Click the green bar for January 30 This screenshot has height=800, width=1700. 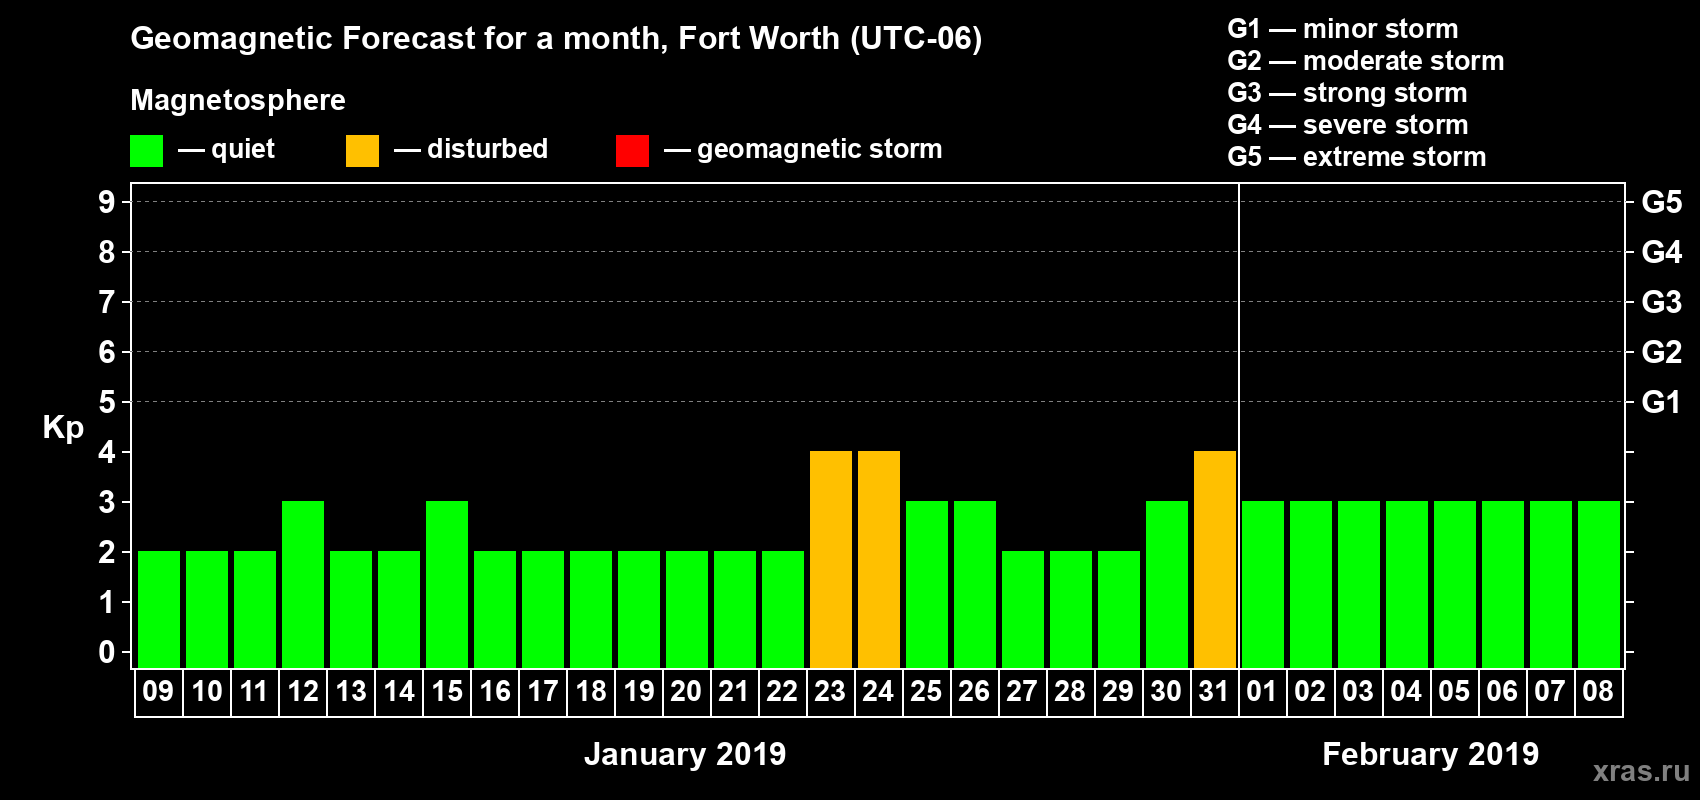pos(1167,584)
